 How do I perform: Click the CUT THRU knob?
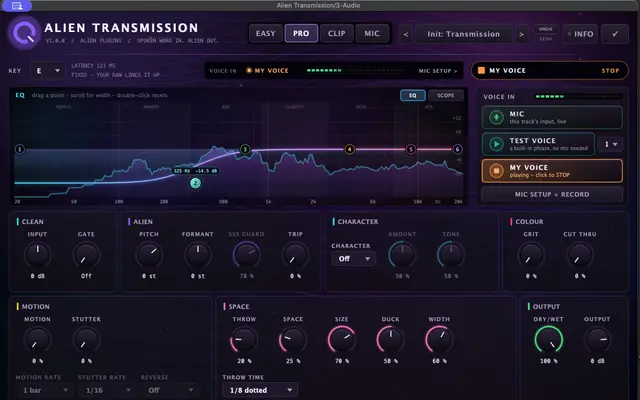click(x=580, y=255)
